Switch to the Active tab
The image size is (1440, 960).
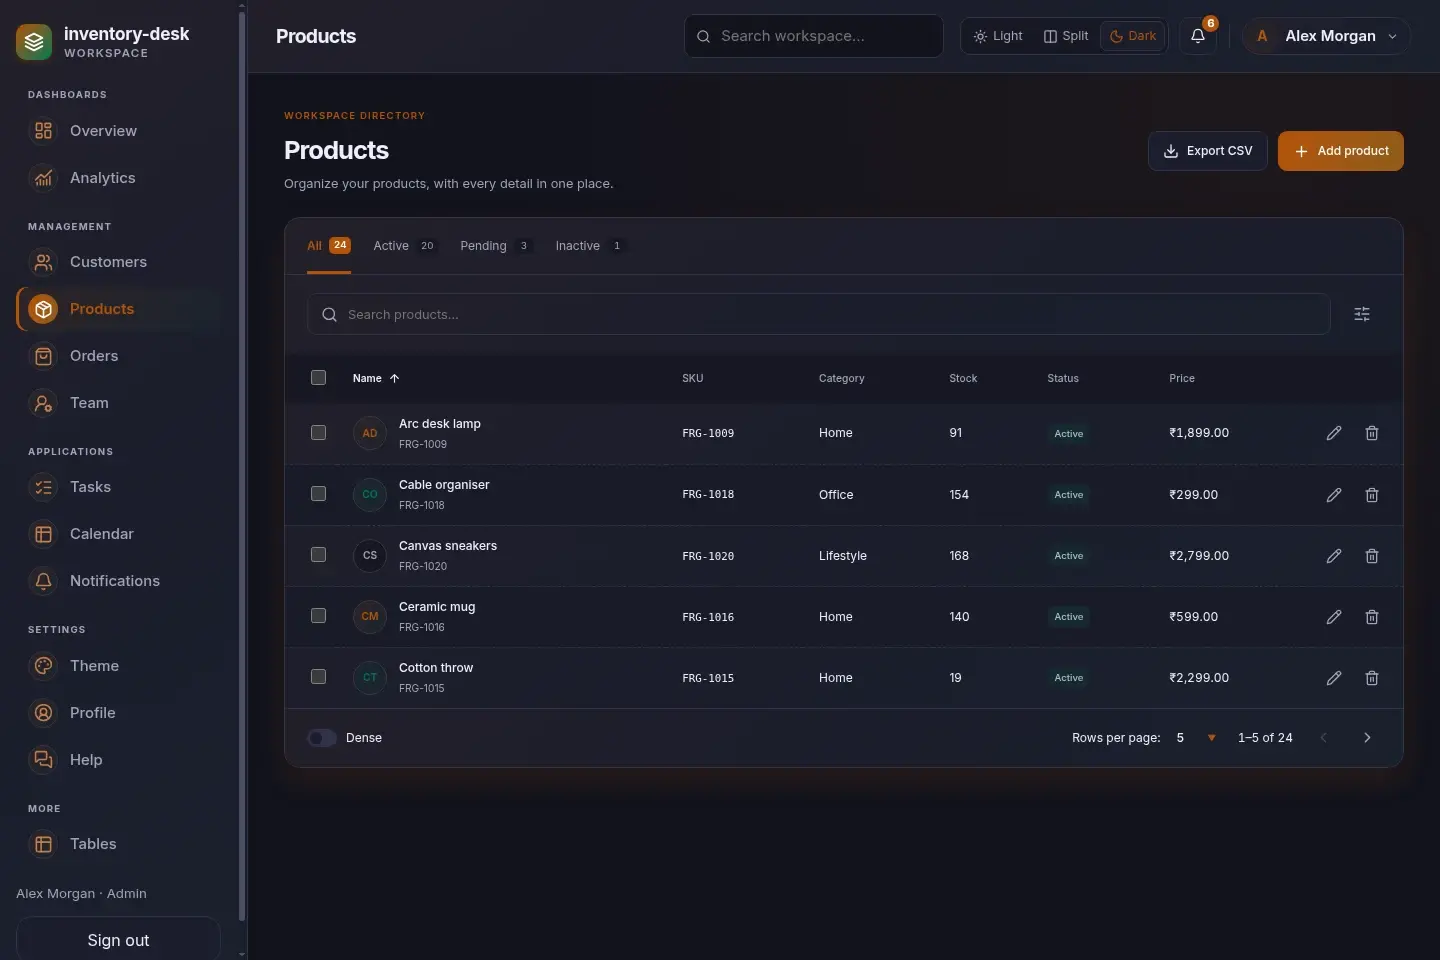click(405, 246)
